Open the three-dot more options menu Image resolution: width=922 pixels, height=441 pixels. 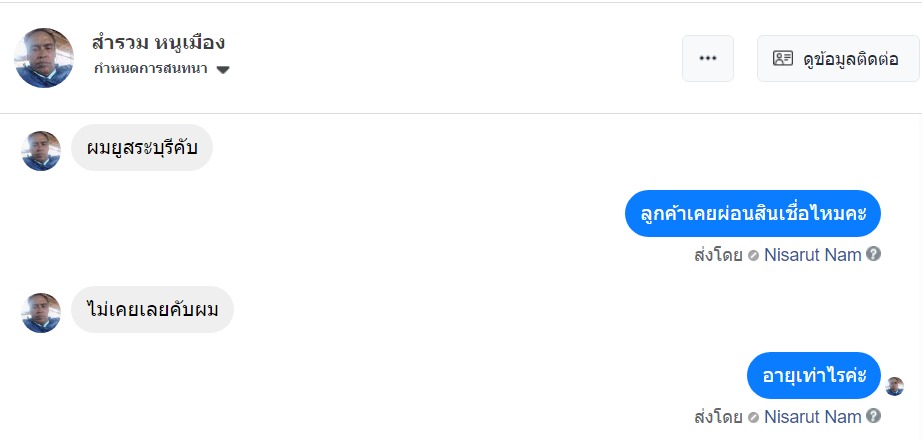point(708,58)
